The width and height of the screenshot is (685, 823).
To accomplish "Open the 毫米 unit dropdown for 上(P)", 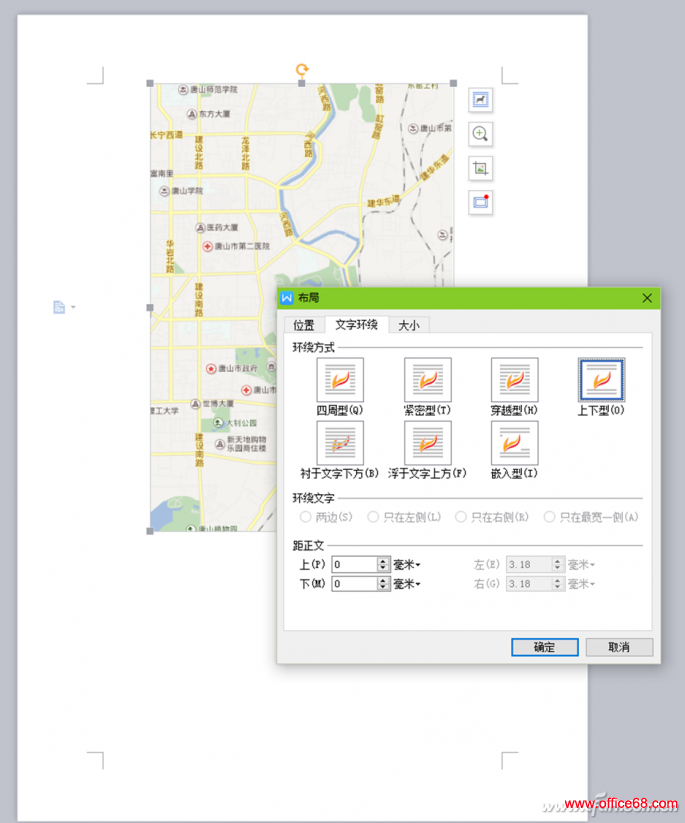I will coord(407,565).
